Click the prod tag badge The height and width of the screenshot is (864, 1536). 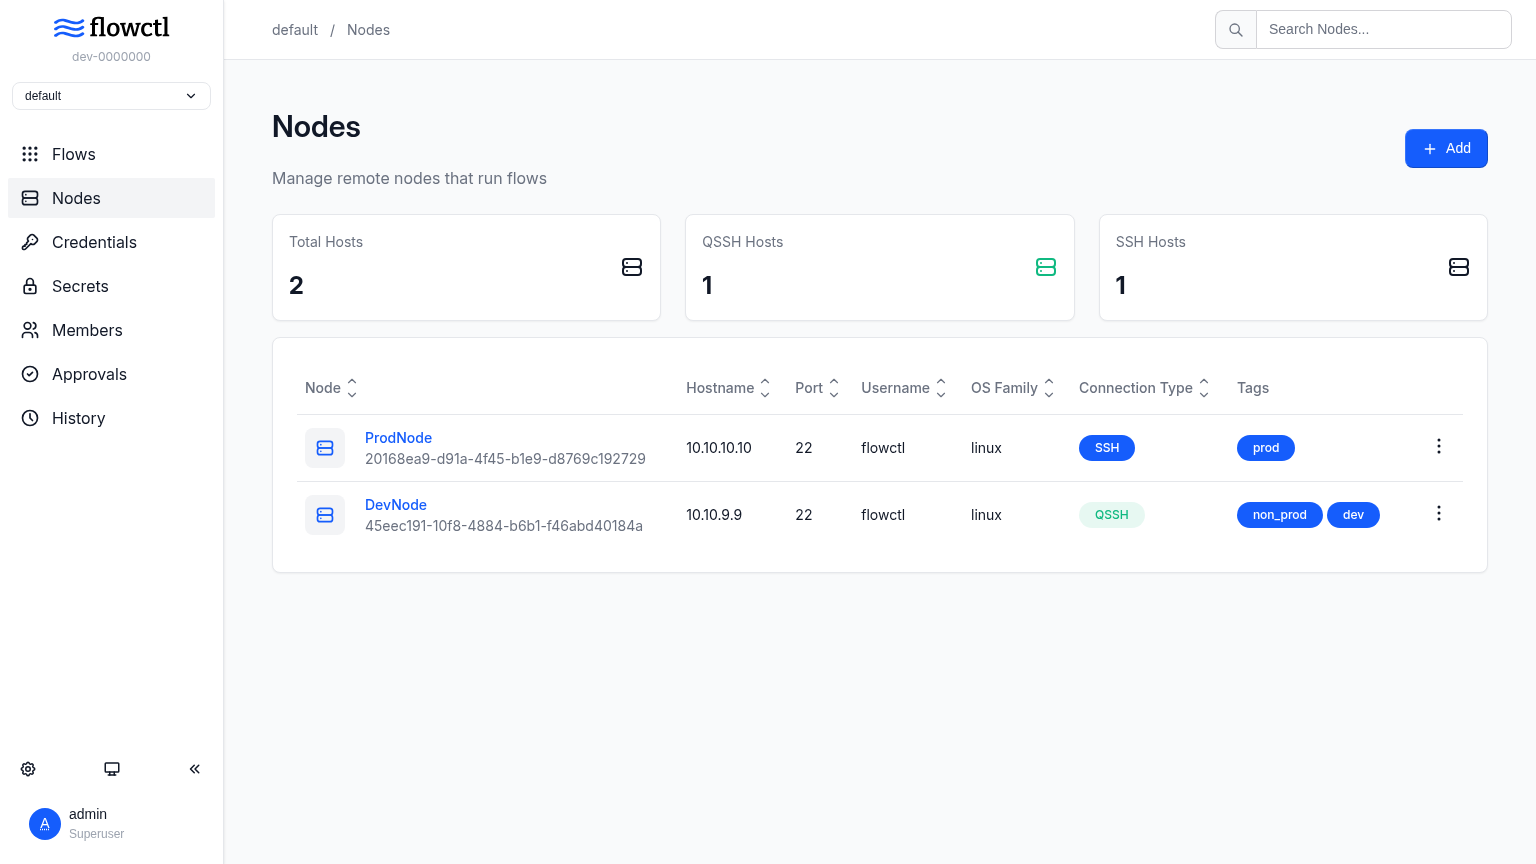click(x=1266, y=448)
